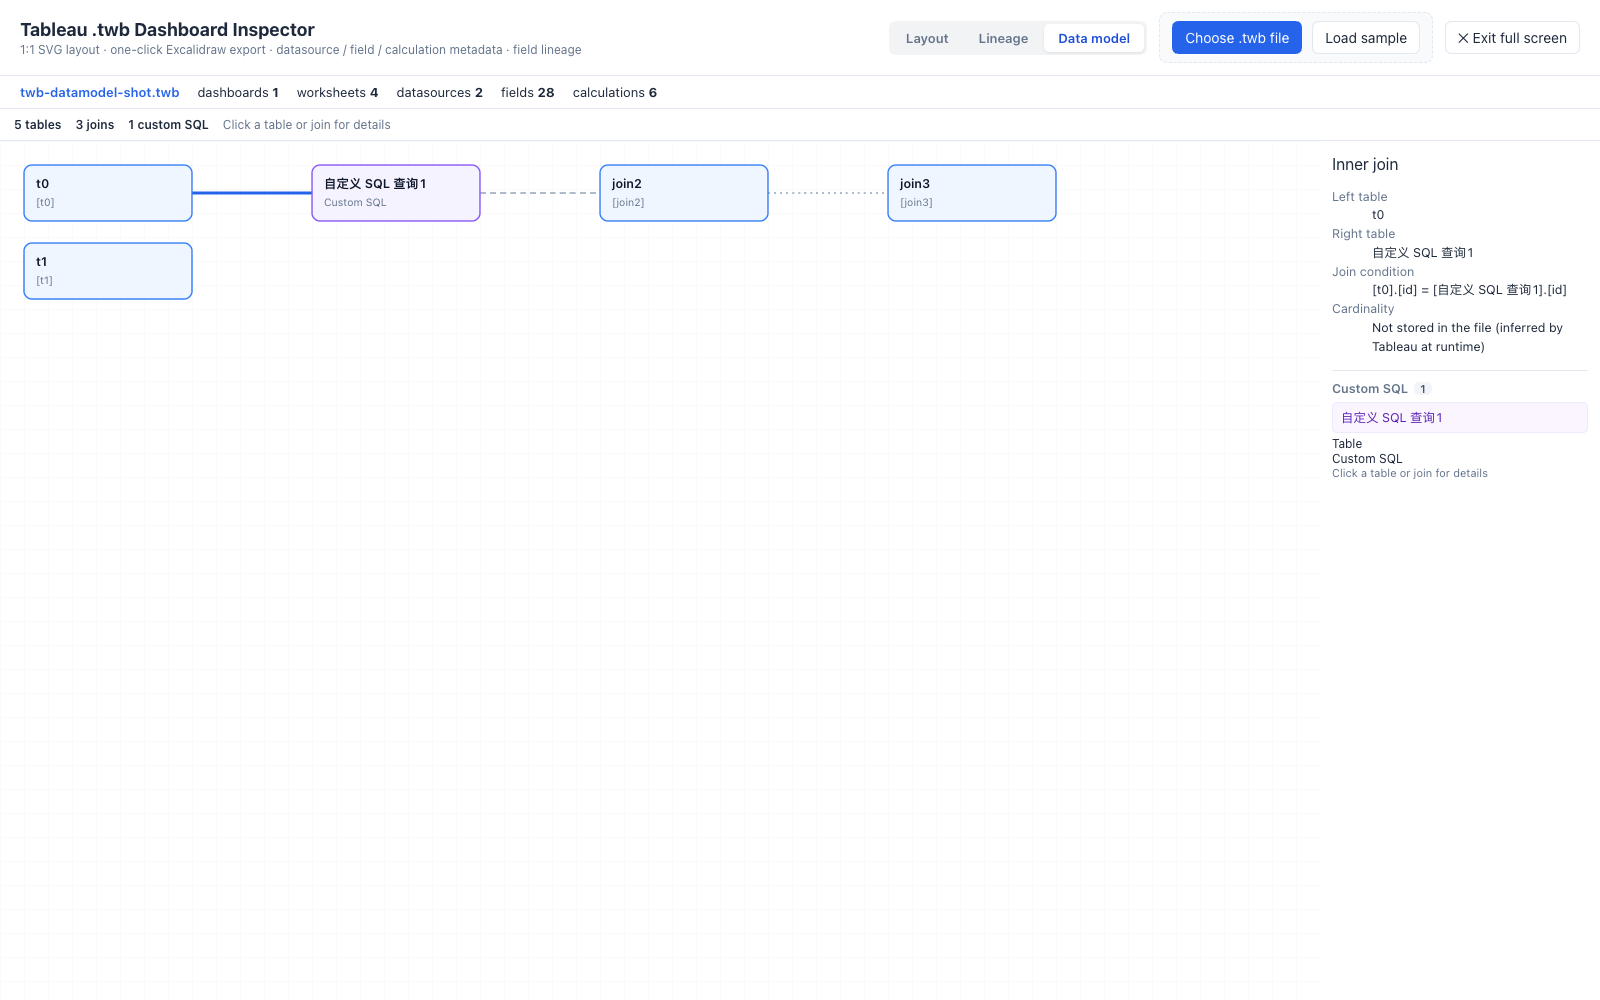Screen dimensions: 1600x1000
Task: Click the Inner join heading
Action: click(x=1365, y=165)
